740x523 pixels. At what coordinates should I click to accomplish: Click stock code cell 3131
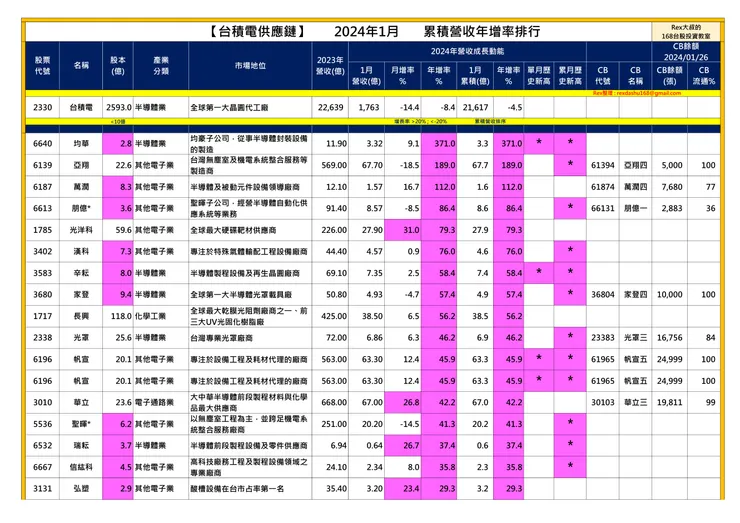click(42, 489)
